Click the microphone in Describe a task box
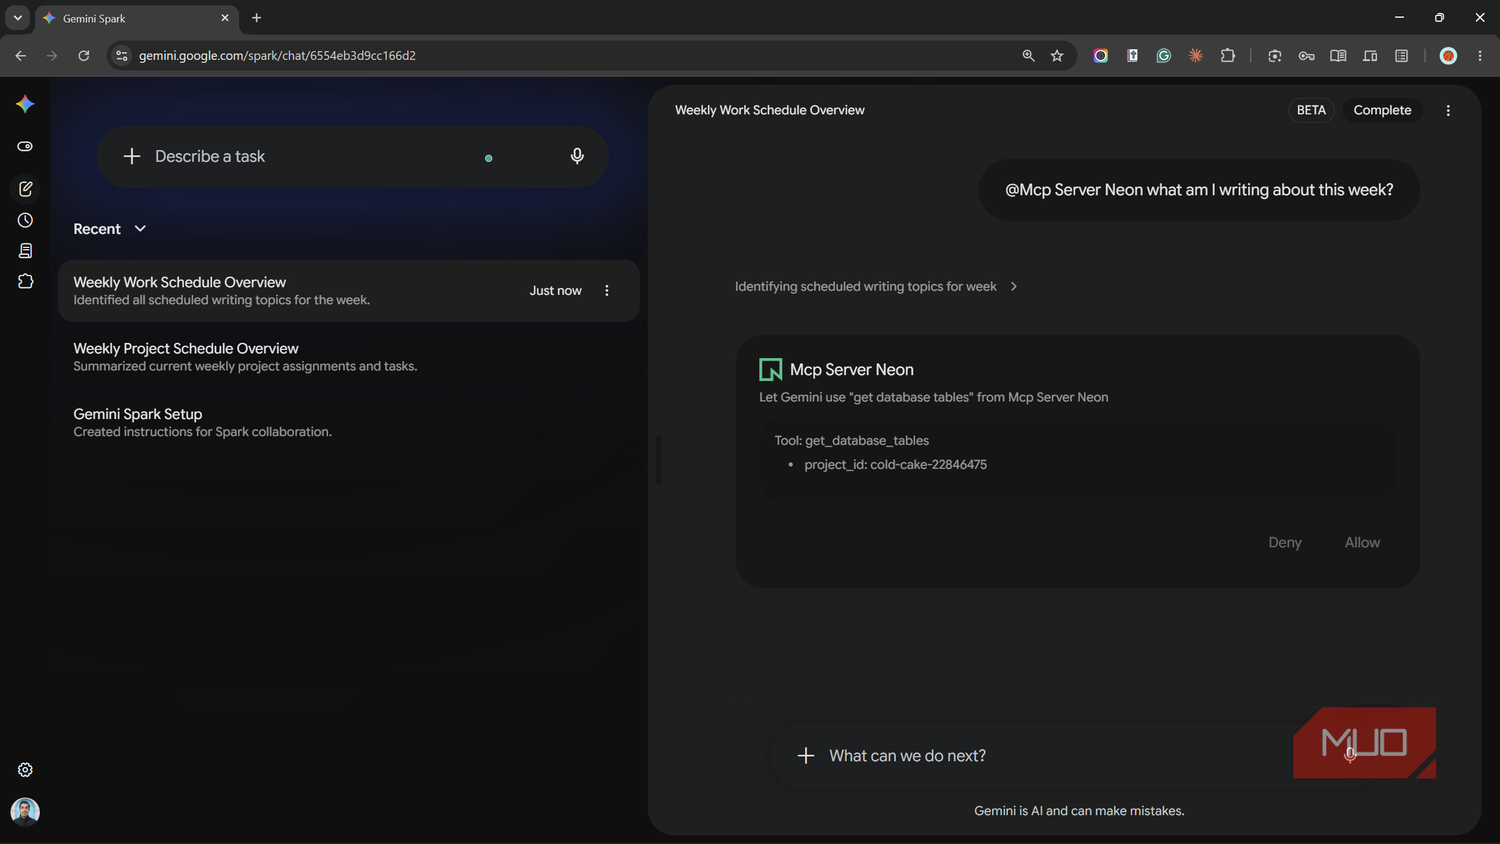The height and width of the screenshot is (844, 1500). point(577,156)
